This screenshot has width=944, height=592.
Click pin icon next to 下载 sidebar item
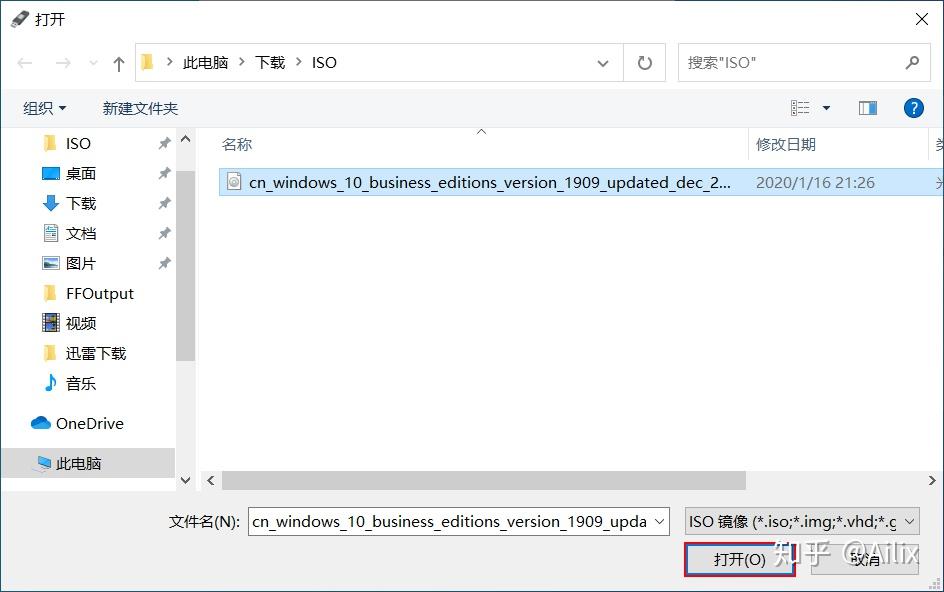click(x=164, y=204)
